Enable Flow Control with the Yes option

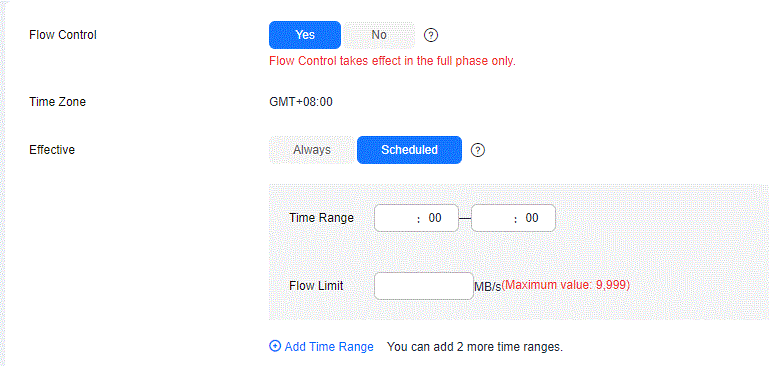[305, 35]
